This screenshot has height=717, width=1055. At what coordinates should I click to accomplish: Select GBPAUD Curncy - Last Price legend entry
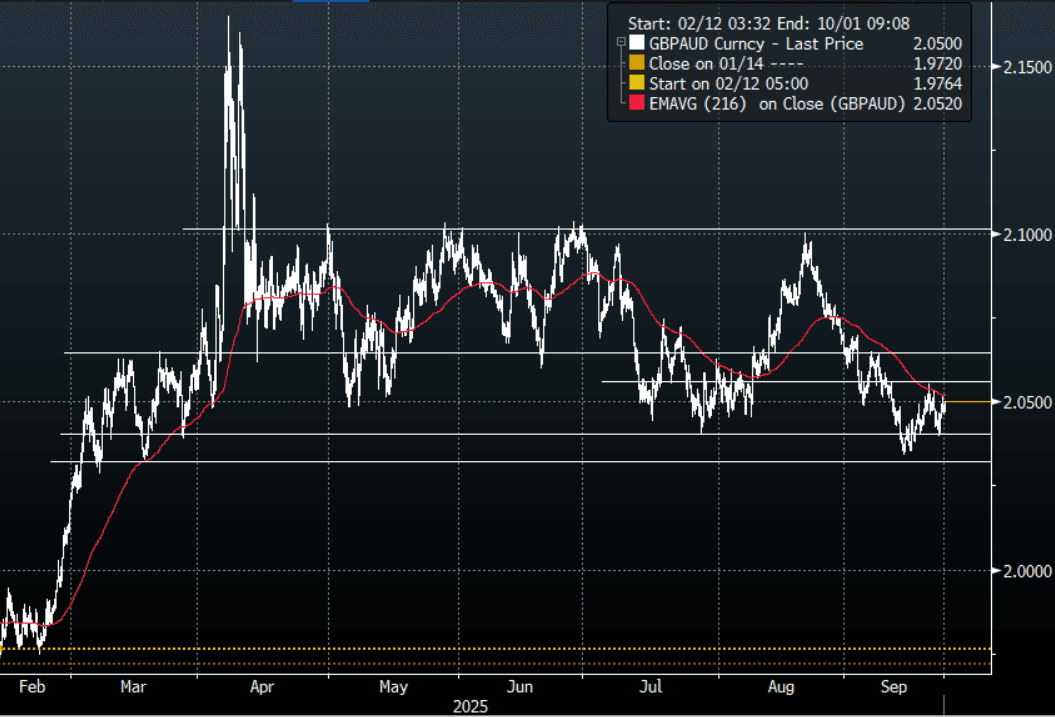click(756, 44)
